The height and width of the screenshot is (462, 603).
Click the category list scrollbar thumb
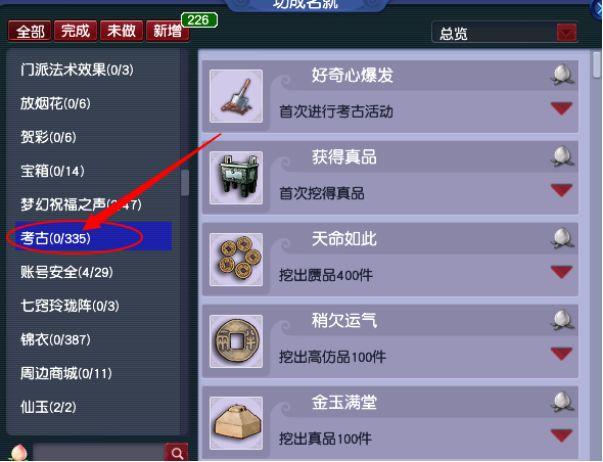pyautogui.click(x=185, y=182)
